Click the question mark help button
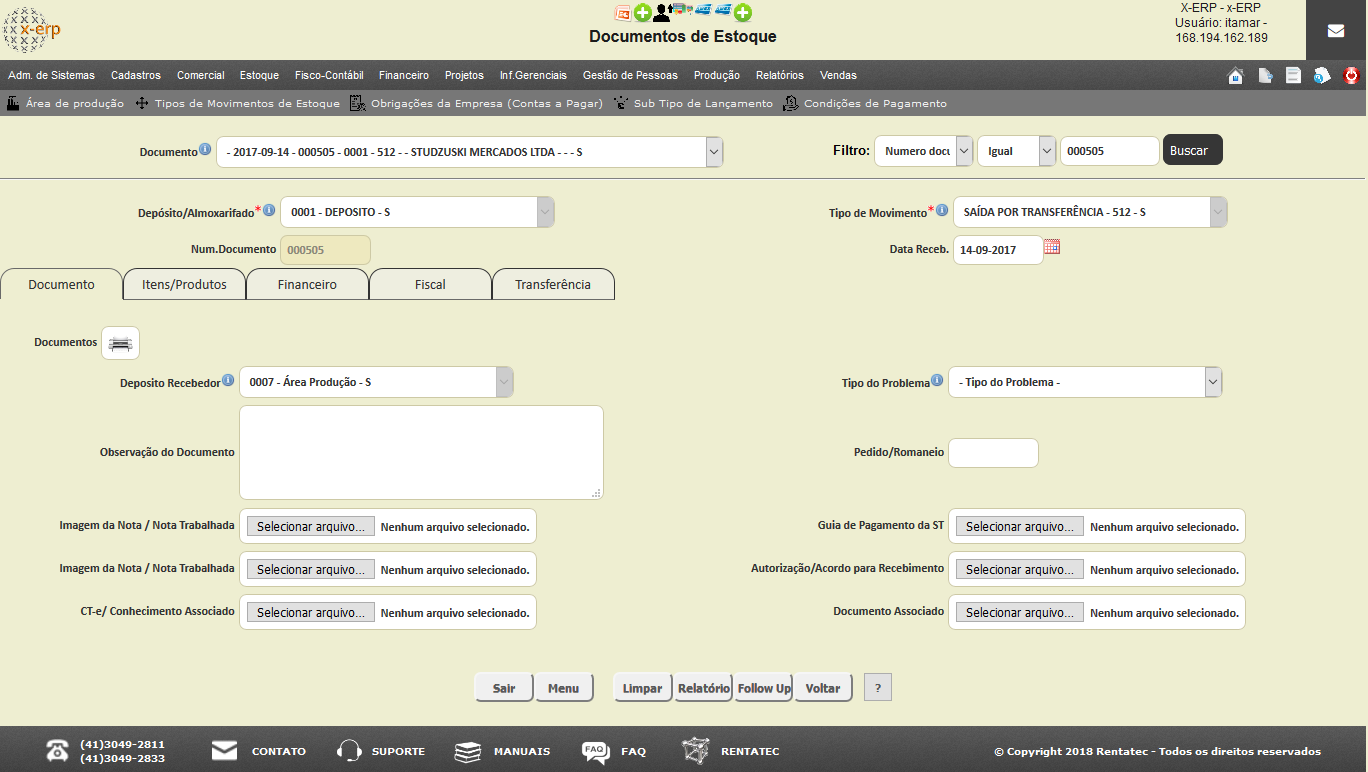Viewport: 1368px width, 772px height. [877, 688]
